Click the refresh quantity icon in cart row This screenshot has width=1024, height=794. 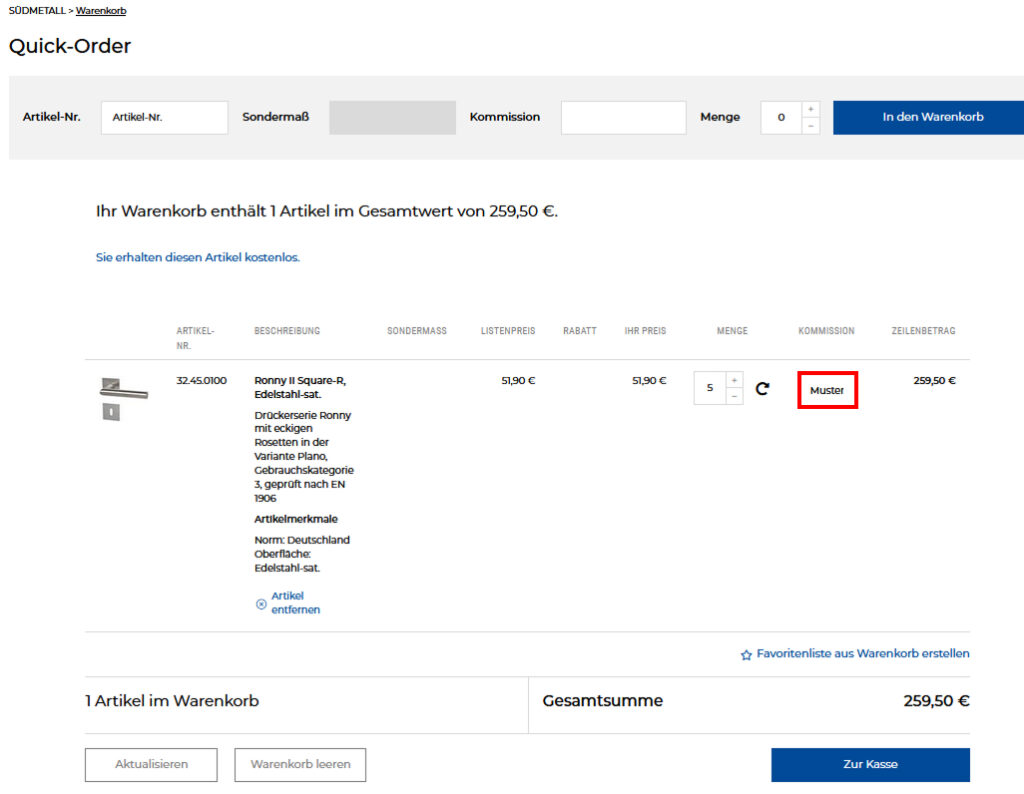(x=762, y=389)
